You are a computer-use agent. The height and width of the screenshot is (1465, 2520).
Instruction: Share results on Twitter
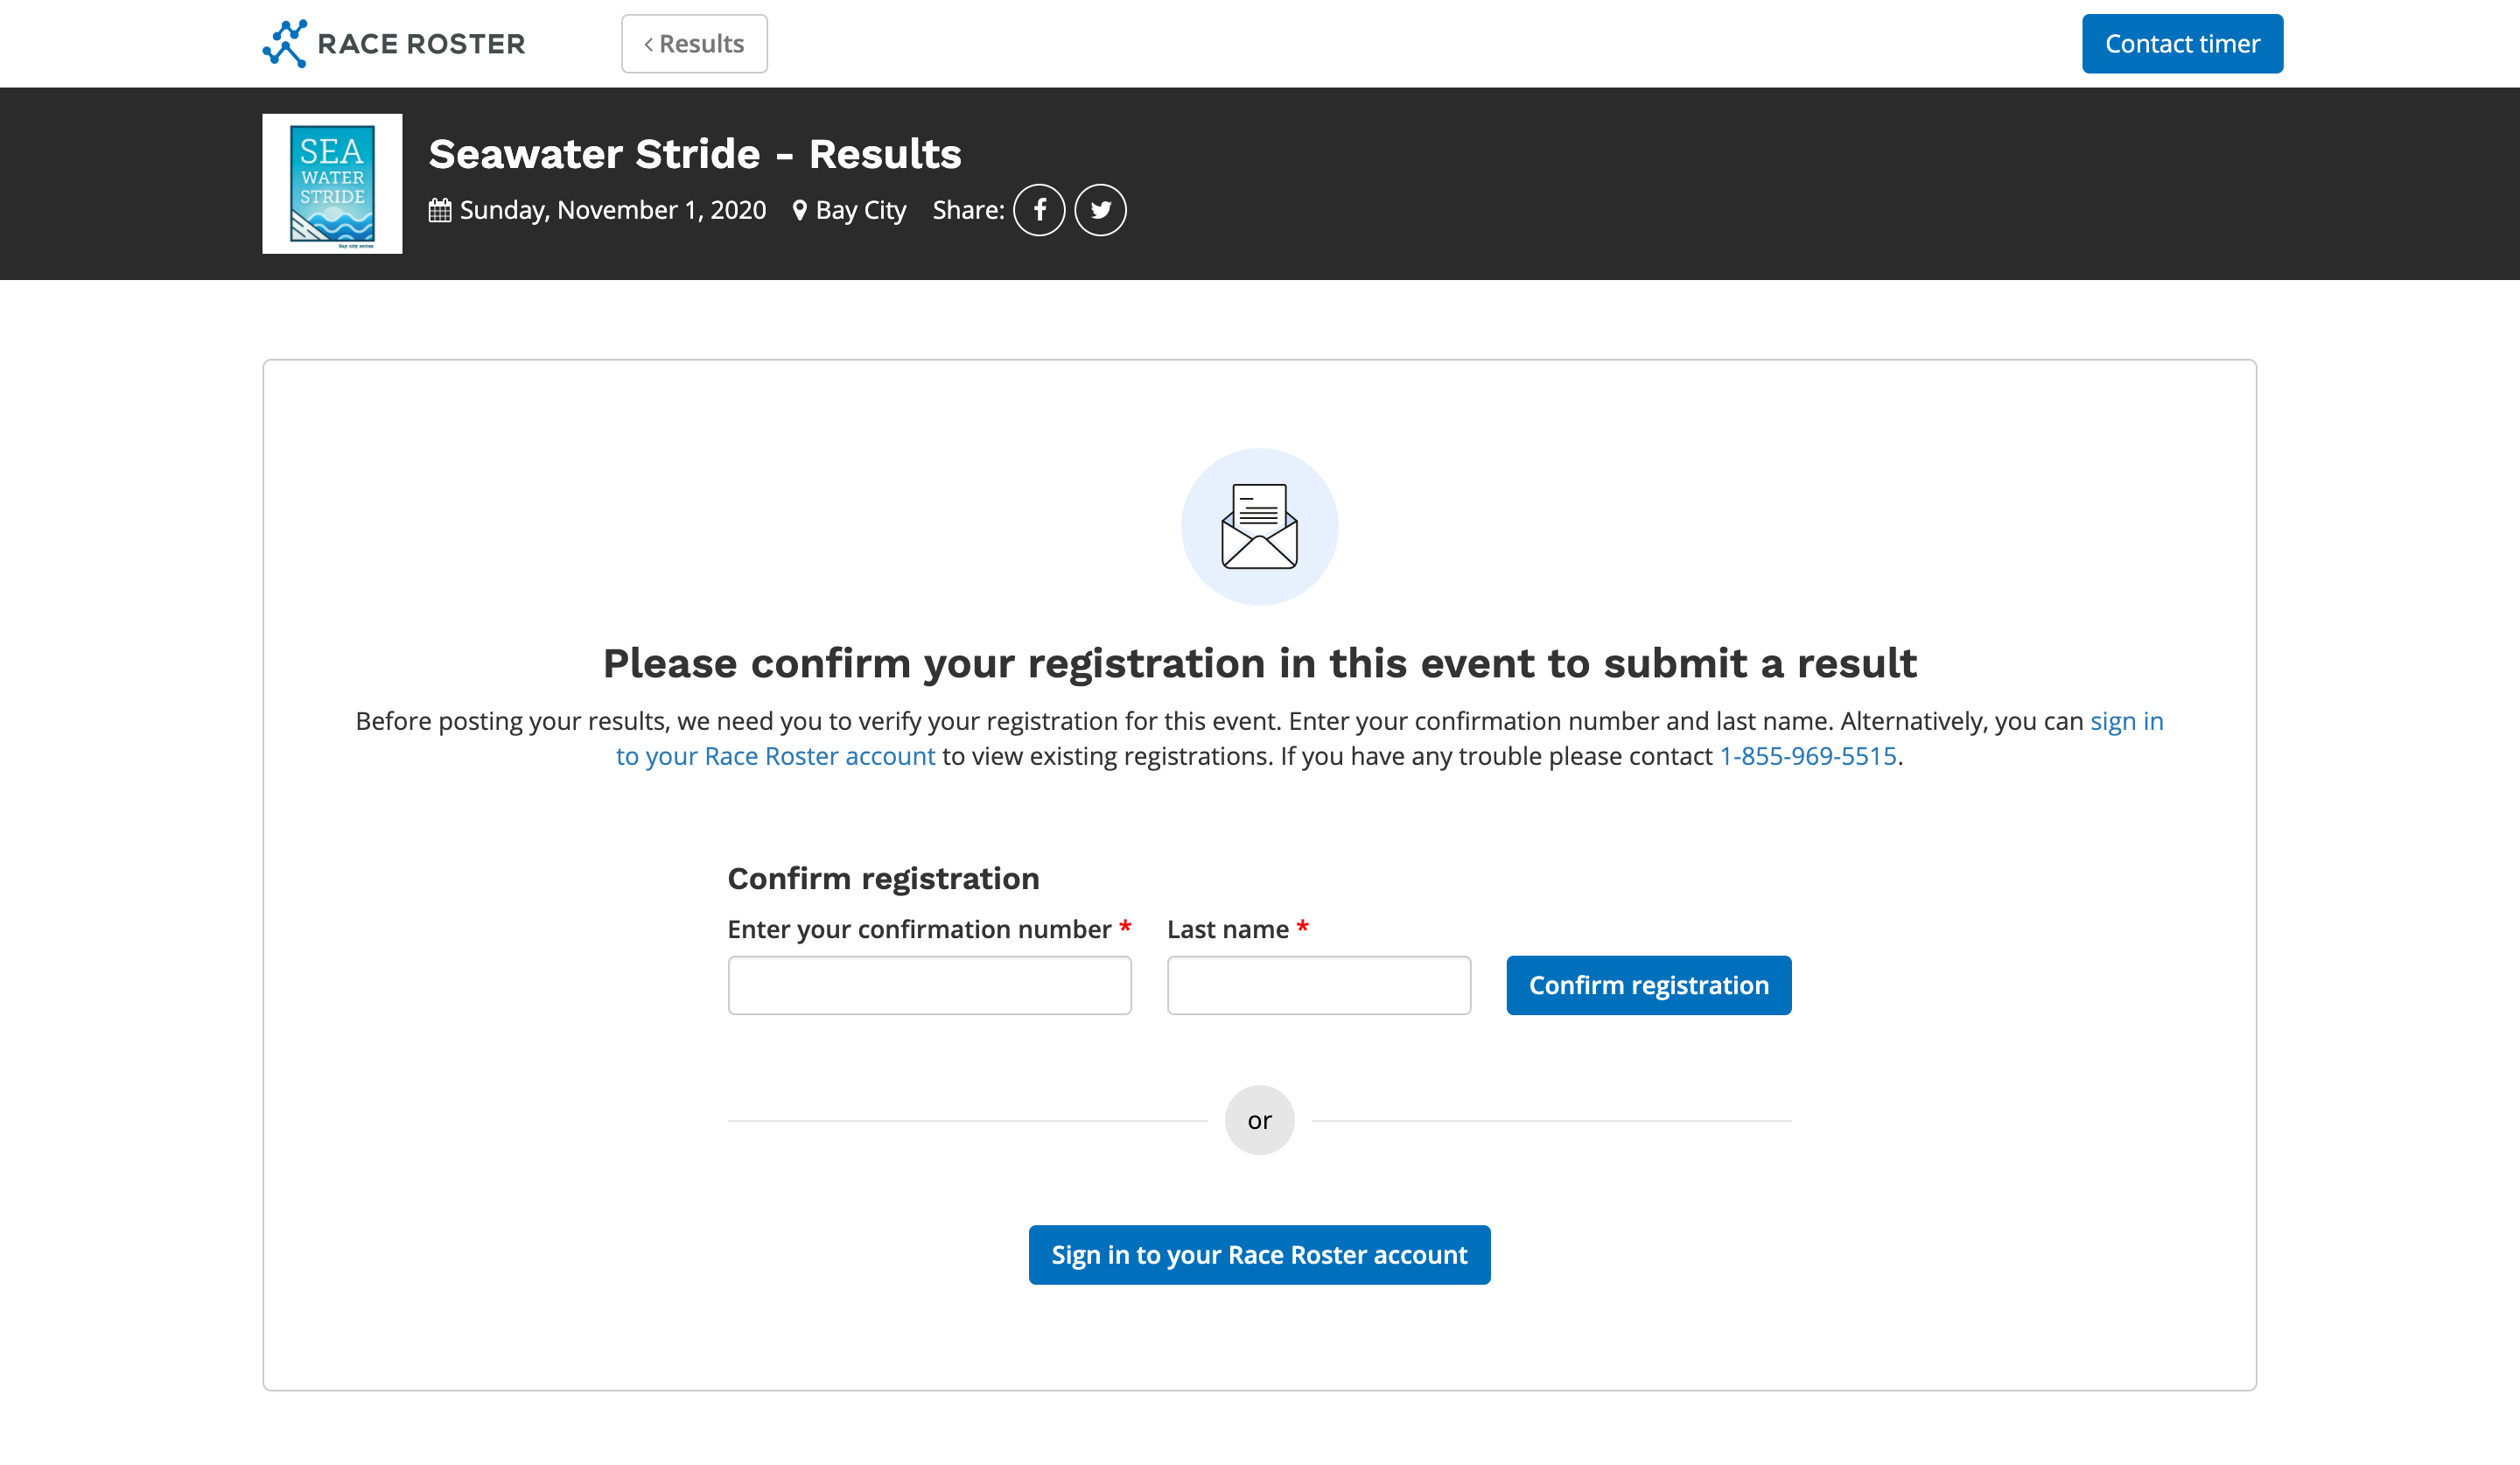1100,210
